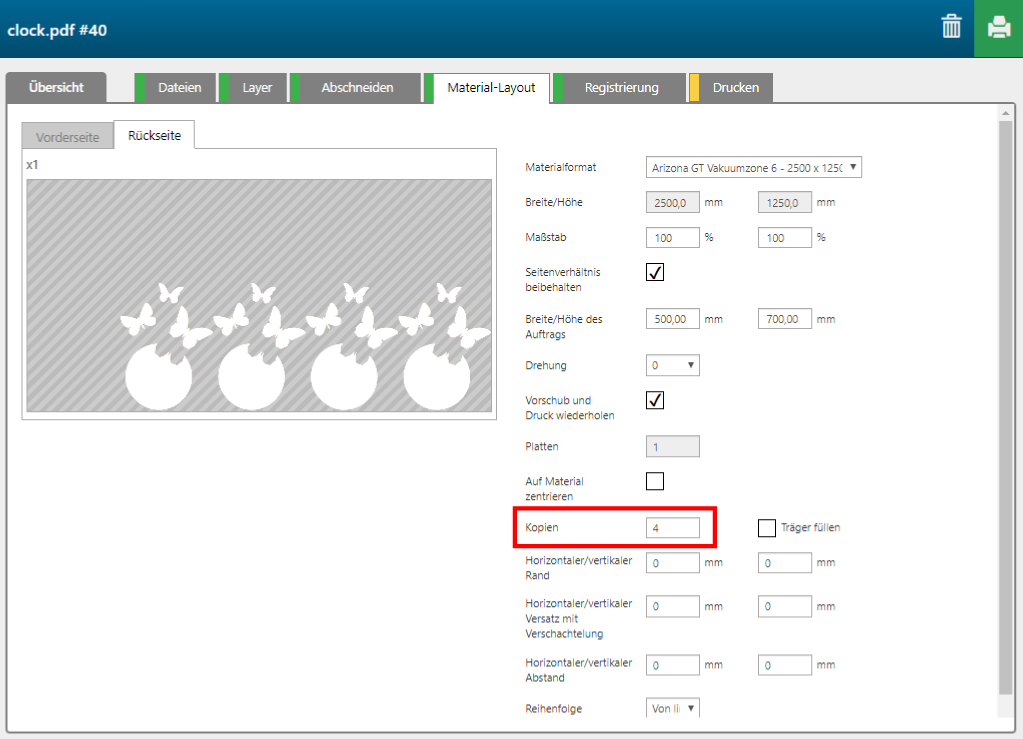Switch to the Vorderseite preview tab
Image resolution: width=1023 pixels, height=739 pixels.
coord(67,137)
